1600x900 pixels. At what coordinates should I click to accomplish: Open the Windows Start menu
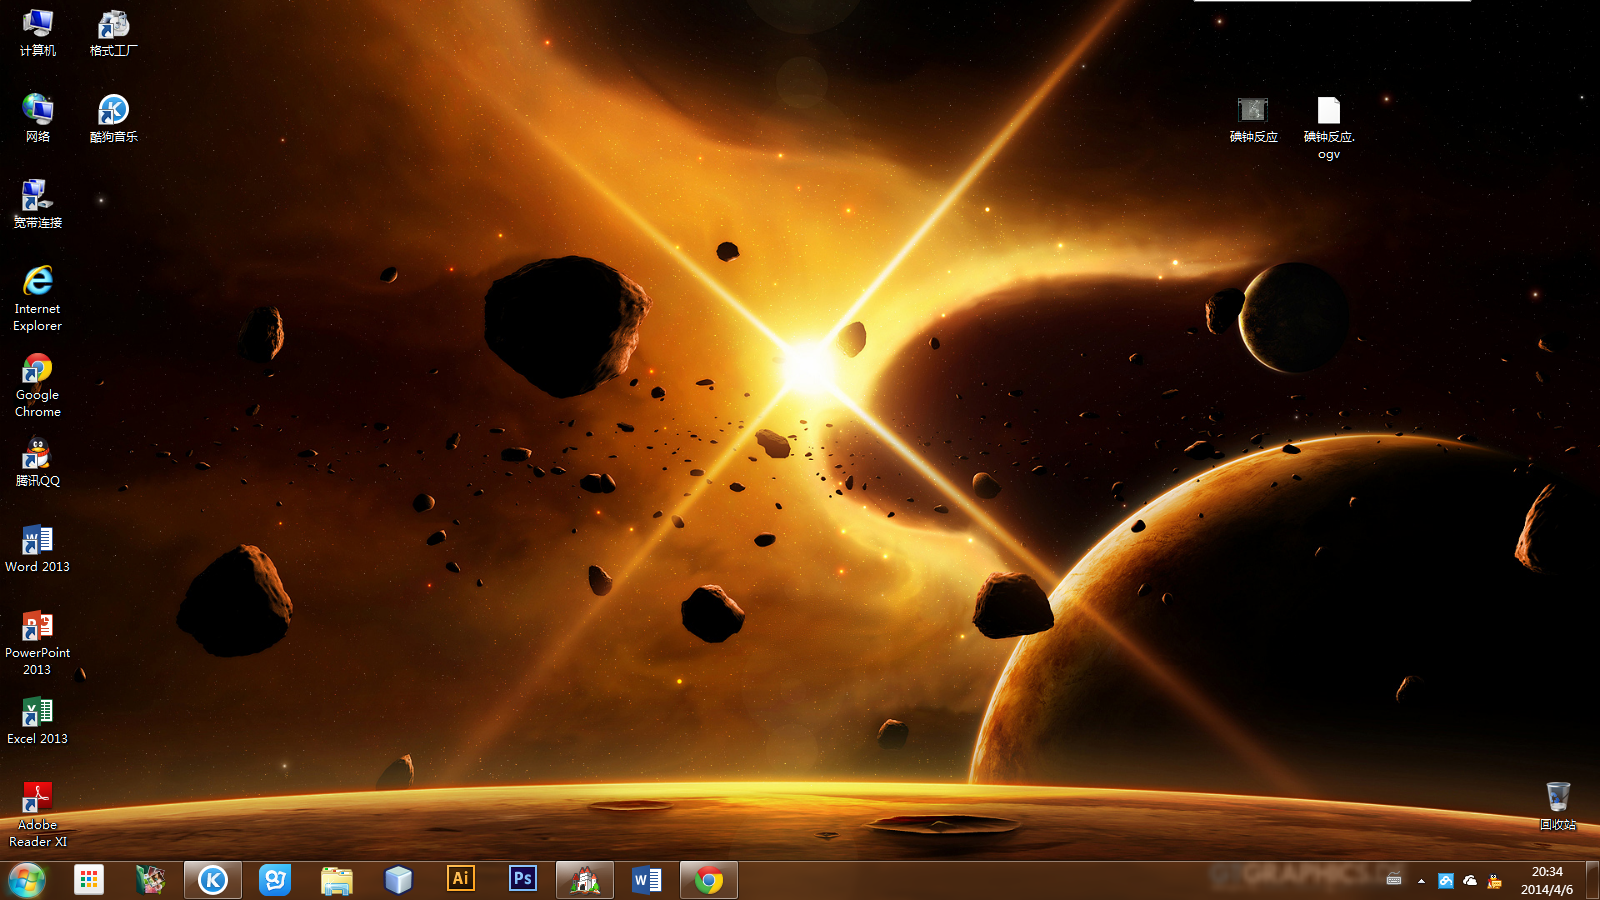(27, 880)
